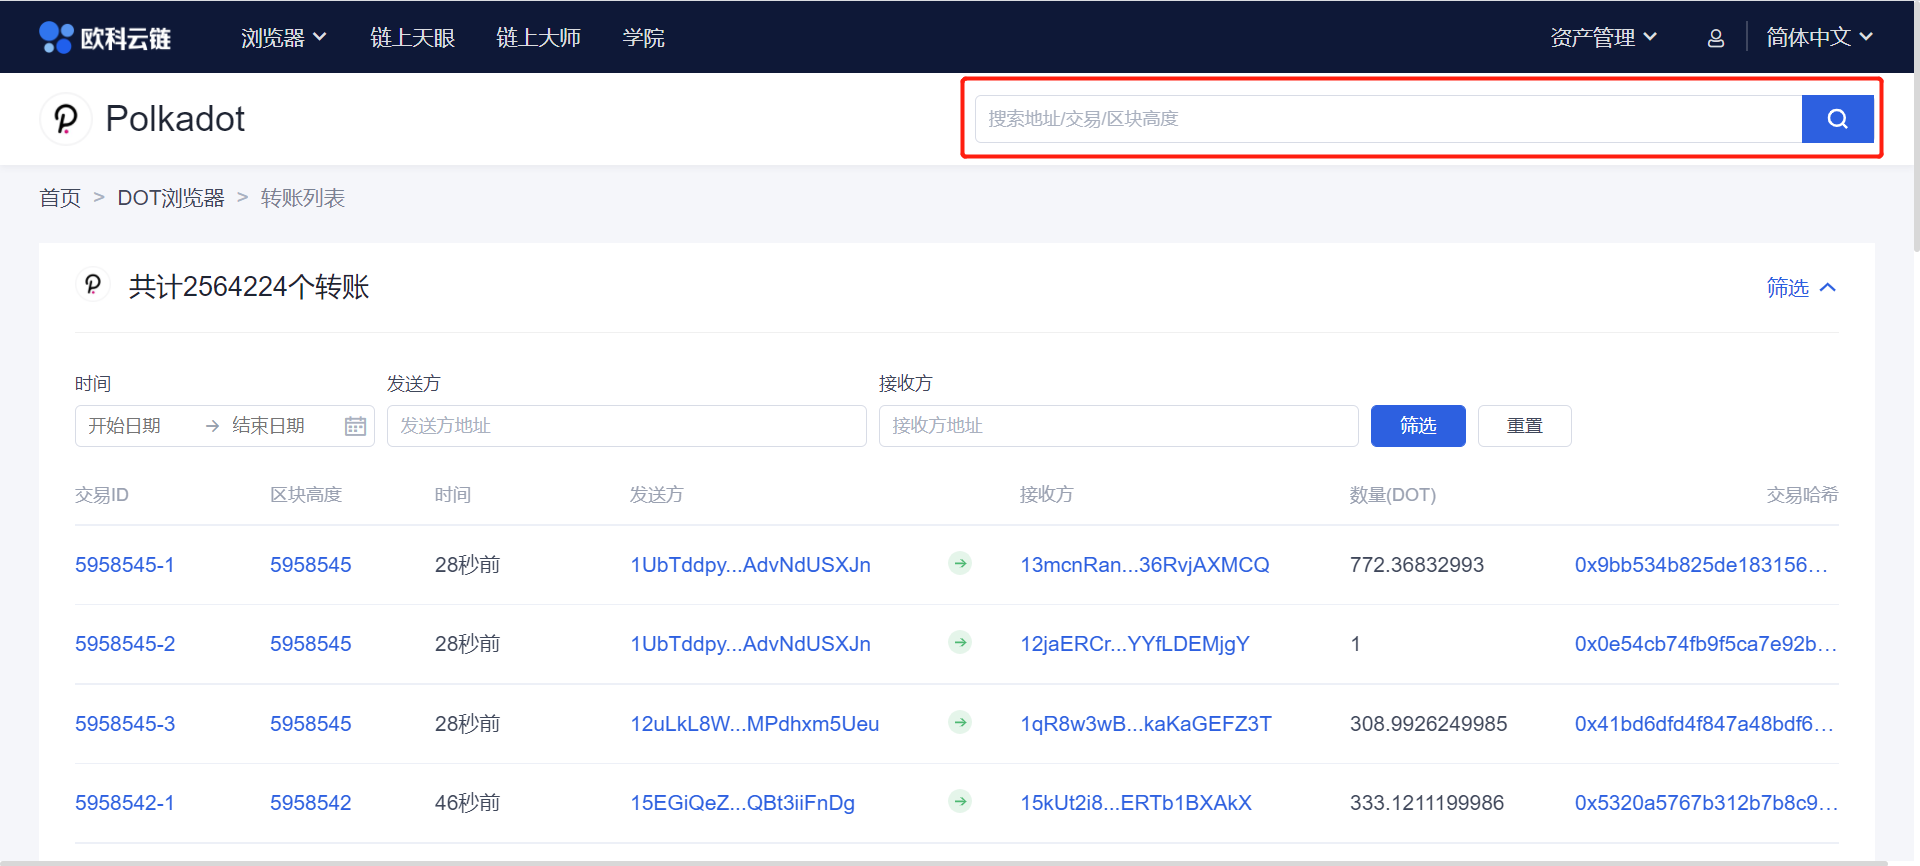The width and height of the screenshot is (1920, 866).
Task: Click green arrow icon in row 5958545-1
Action: coord(960,564)
